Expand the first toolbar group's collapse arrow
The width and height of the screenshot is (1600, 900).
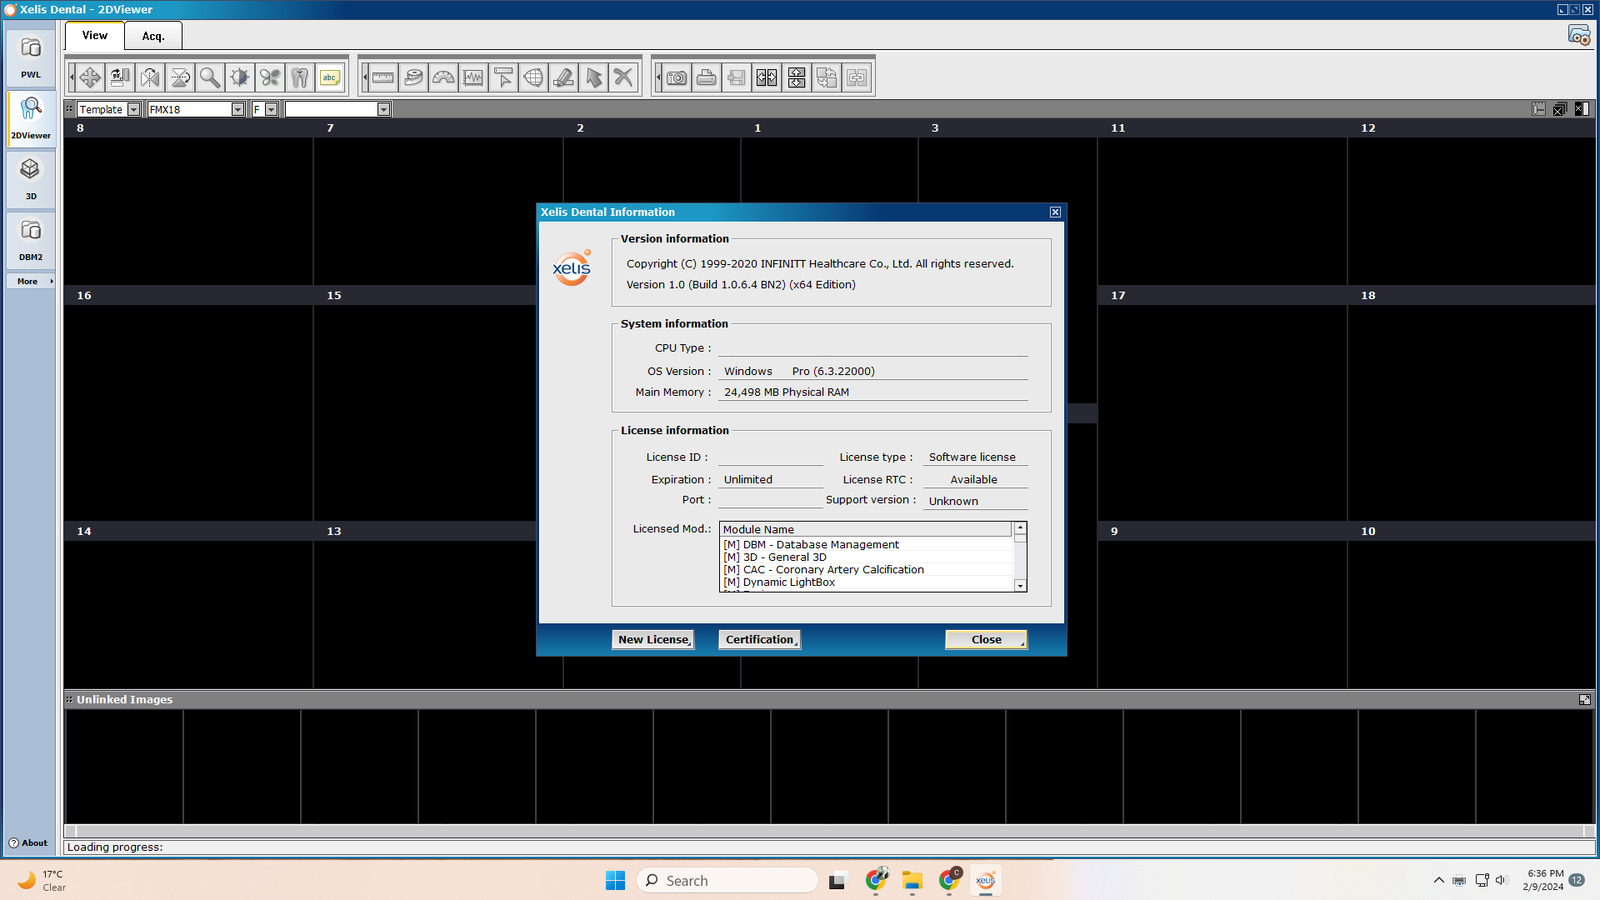tap(71, 77)
